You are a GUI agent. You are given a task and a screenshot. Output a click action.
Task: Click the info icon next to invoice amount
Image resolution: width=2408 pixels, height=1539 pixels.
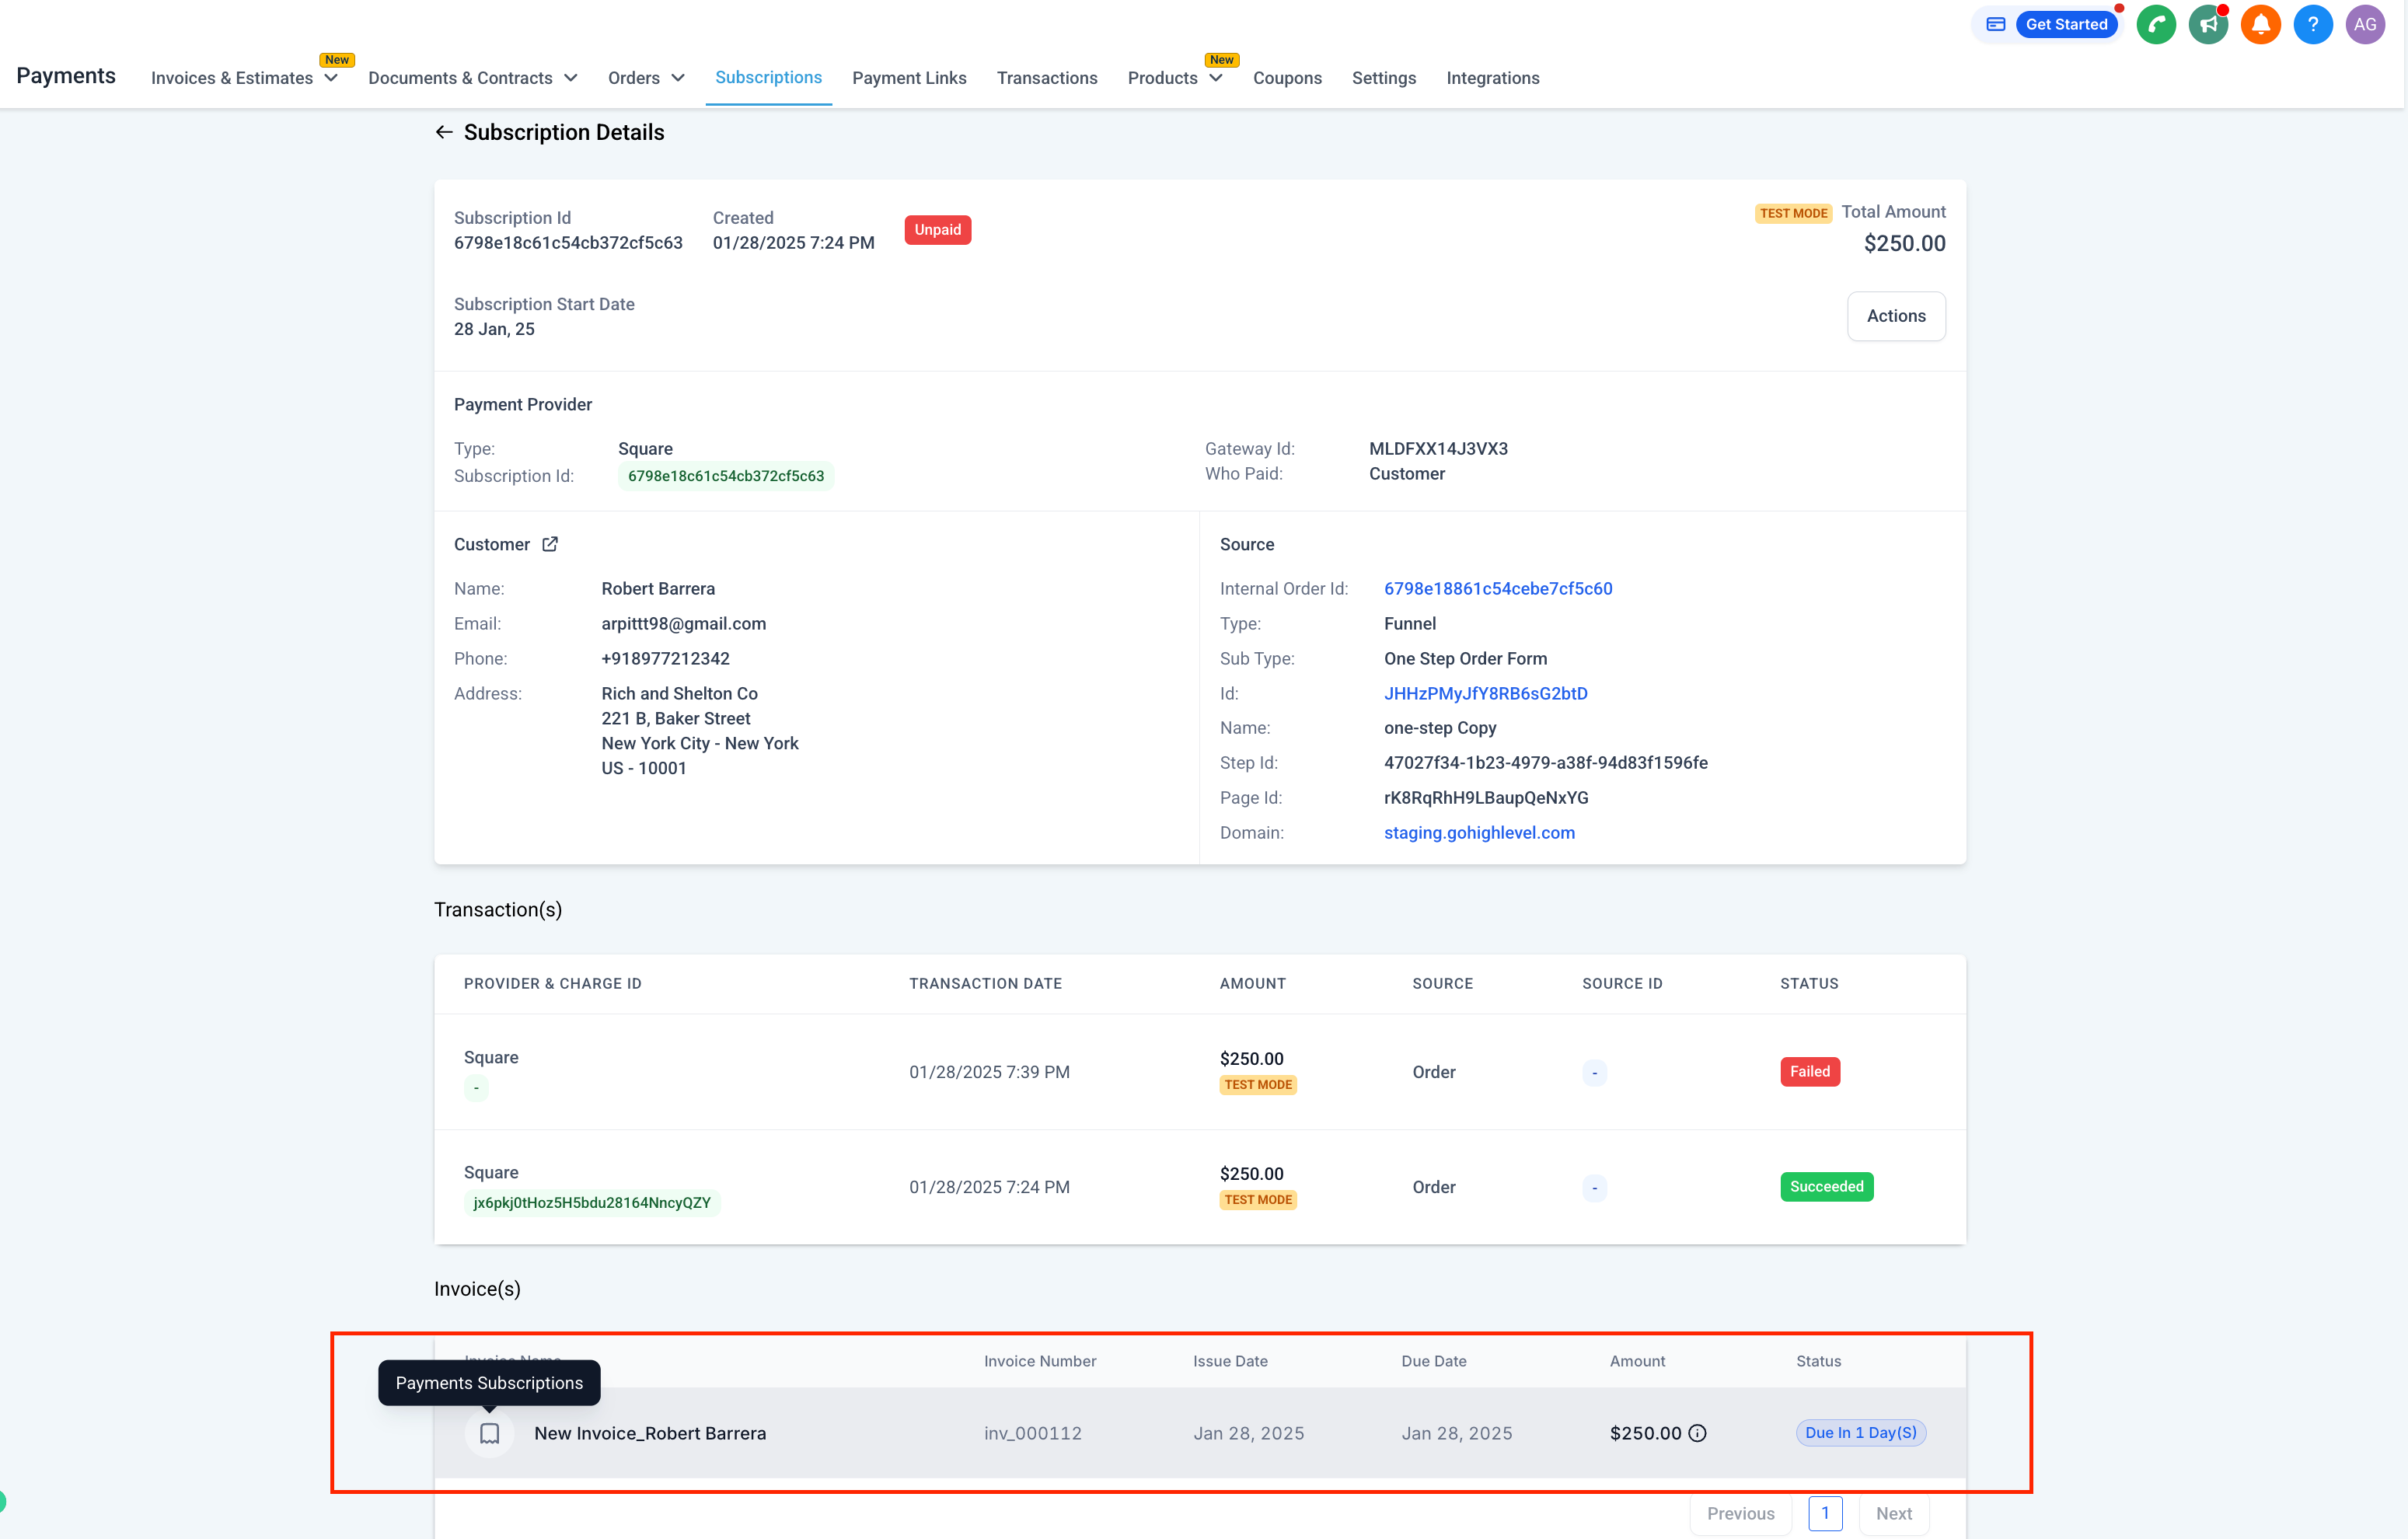pos(1697,1433)
